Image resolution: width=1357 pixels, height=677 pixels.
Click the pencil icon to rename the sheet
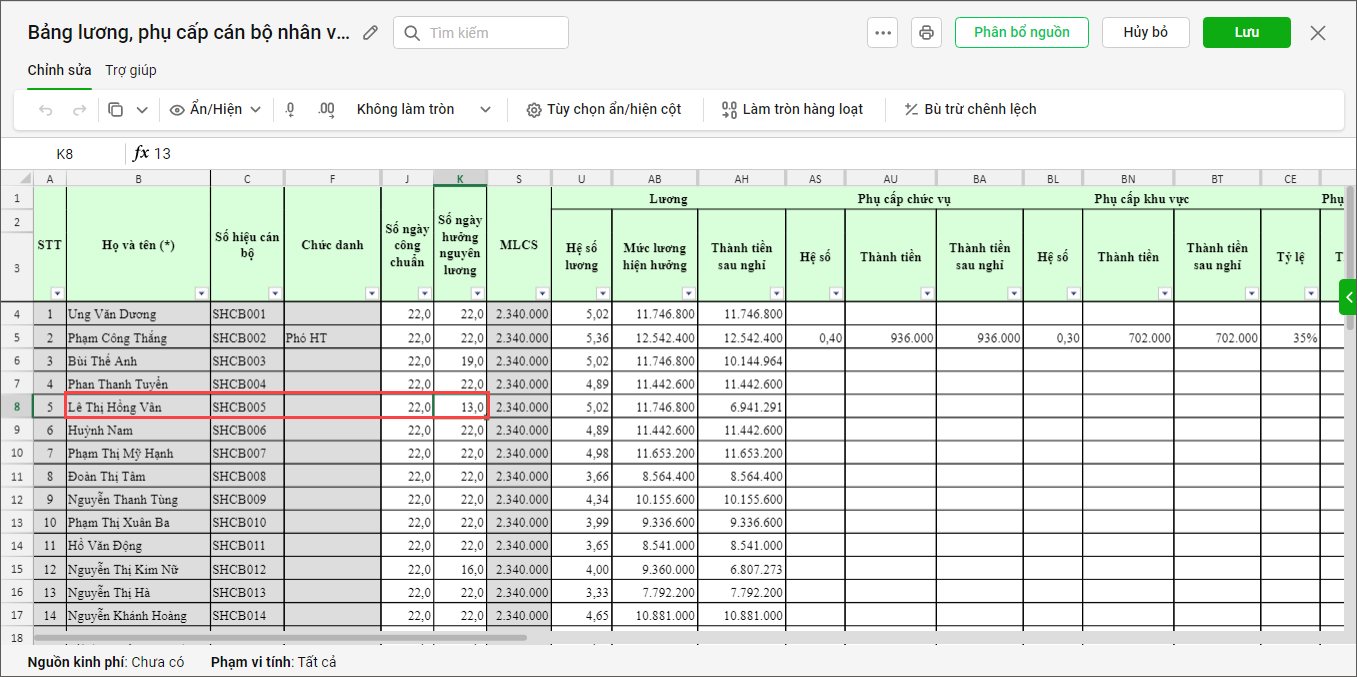371,33
